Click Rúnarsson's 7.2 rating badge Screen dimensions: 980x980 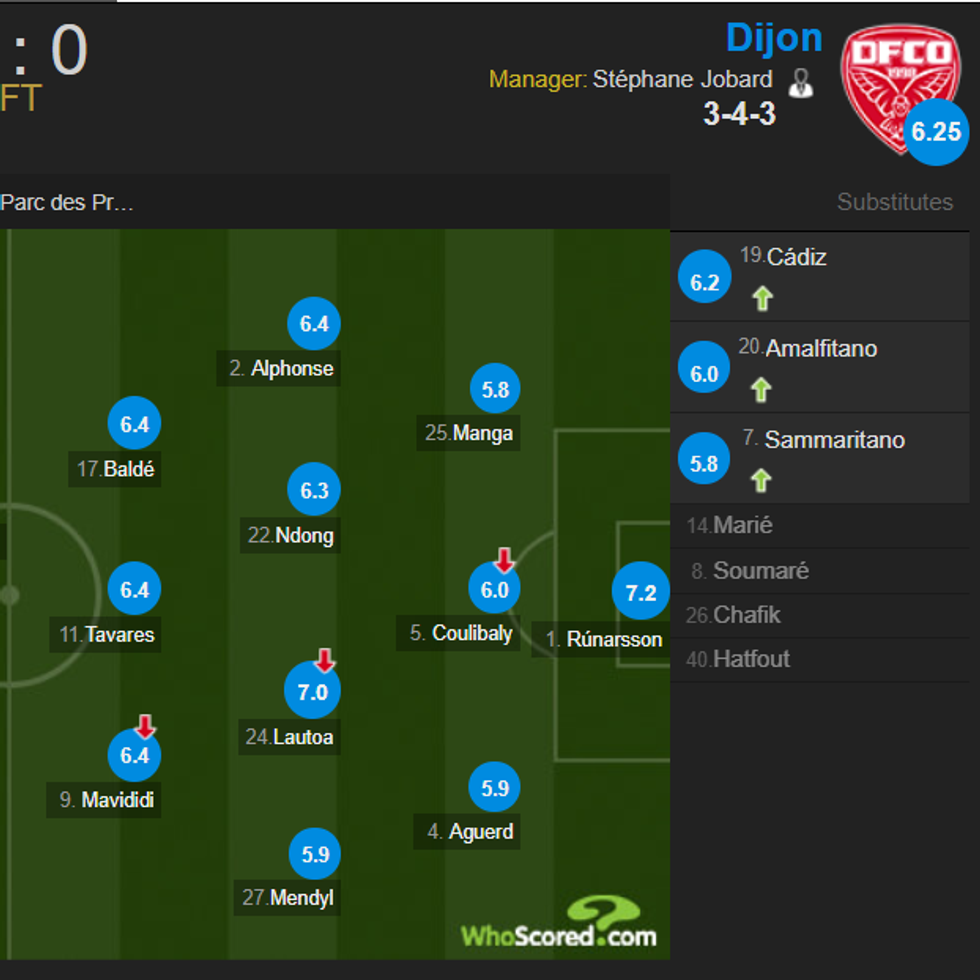[640, 593]
